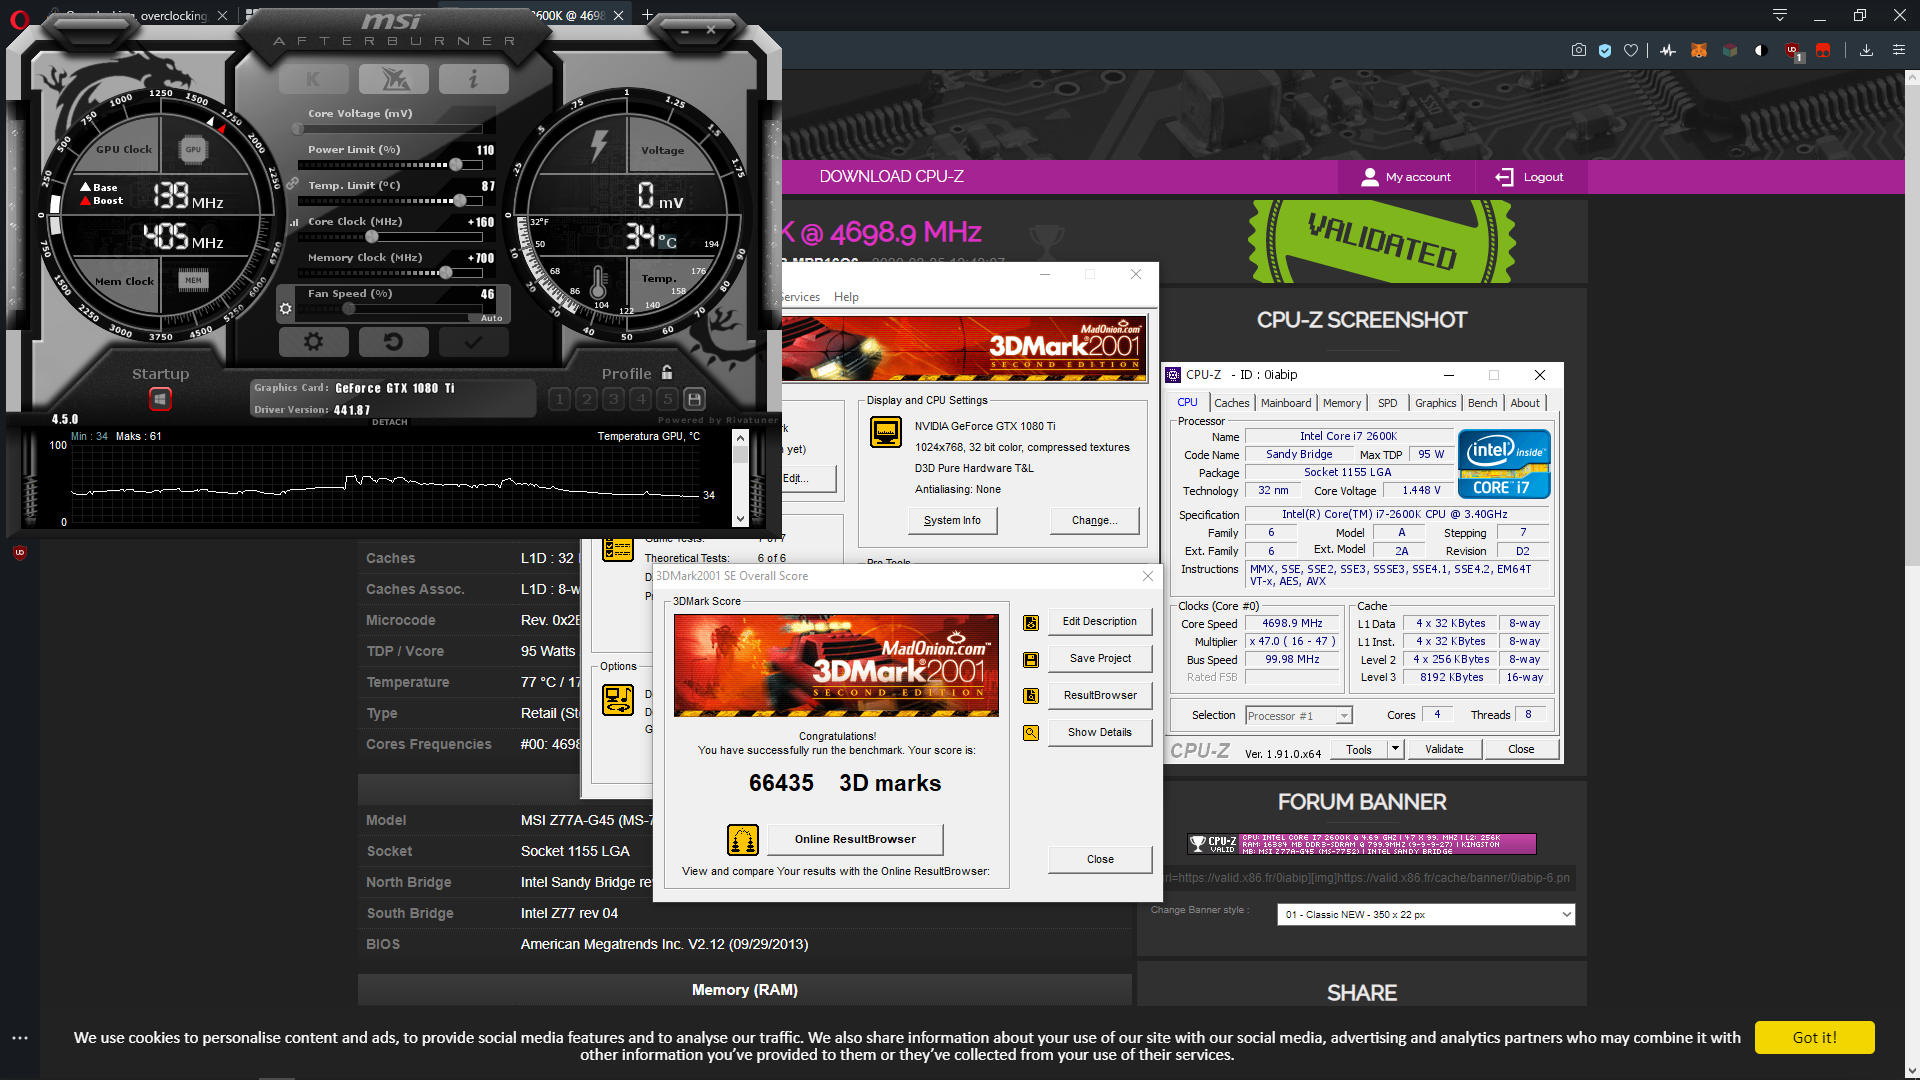1920x1080 pixels.
Task: Open the voltage/frequency curve editor icon near Core Clock
Action: click(x=294, y=222)
